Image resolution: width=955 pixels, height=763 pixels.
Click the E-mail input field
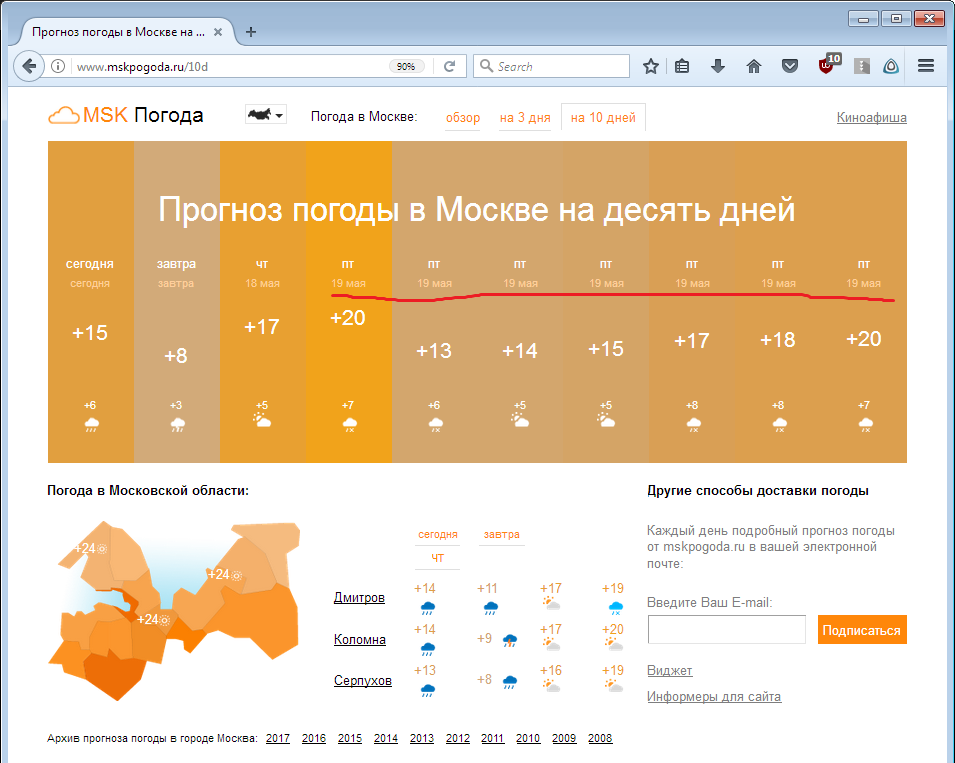[726, 629]
